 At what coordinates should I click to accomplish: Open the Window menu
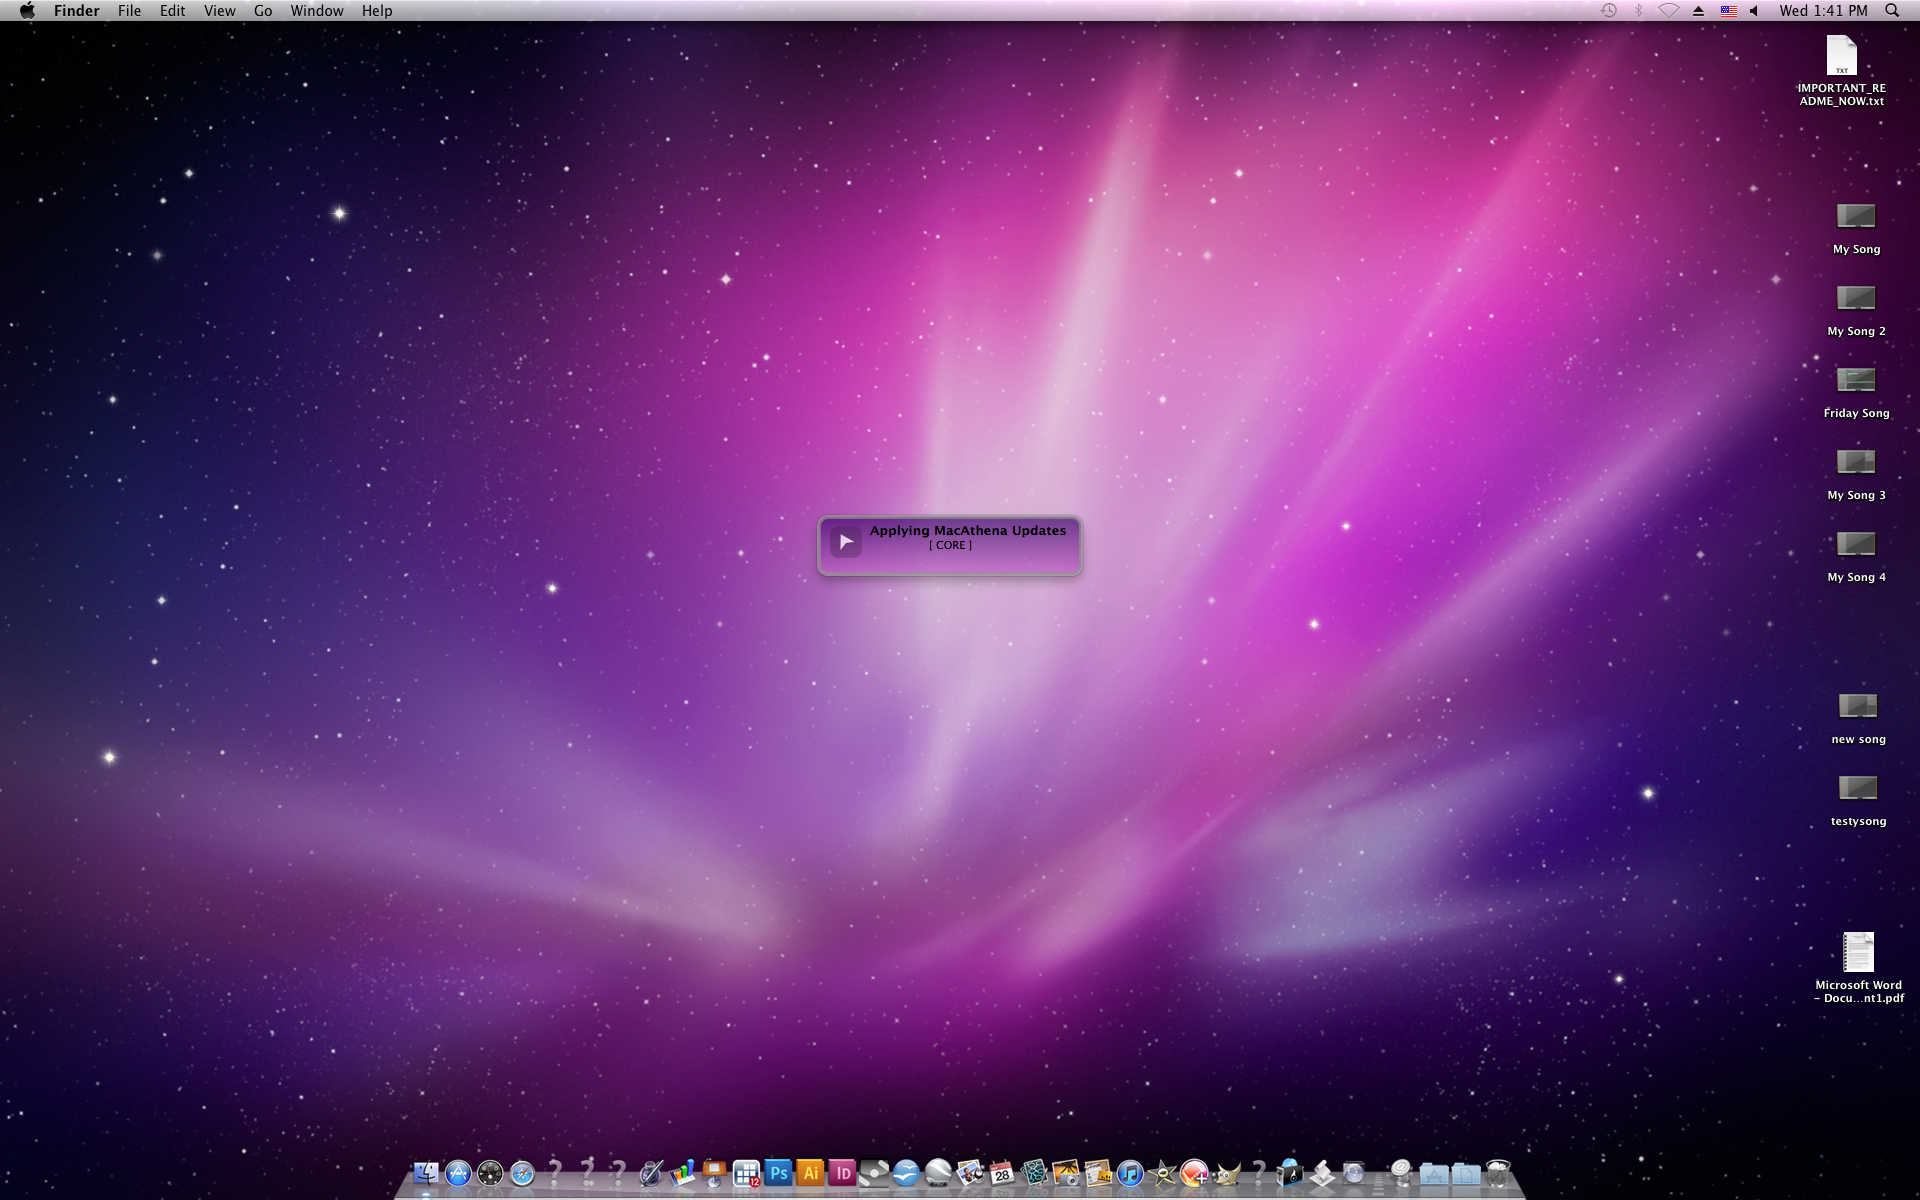[x=316, y=11]
